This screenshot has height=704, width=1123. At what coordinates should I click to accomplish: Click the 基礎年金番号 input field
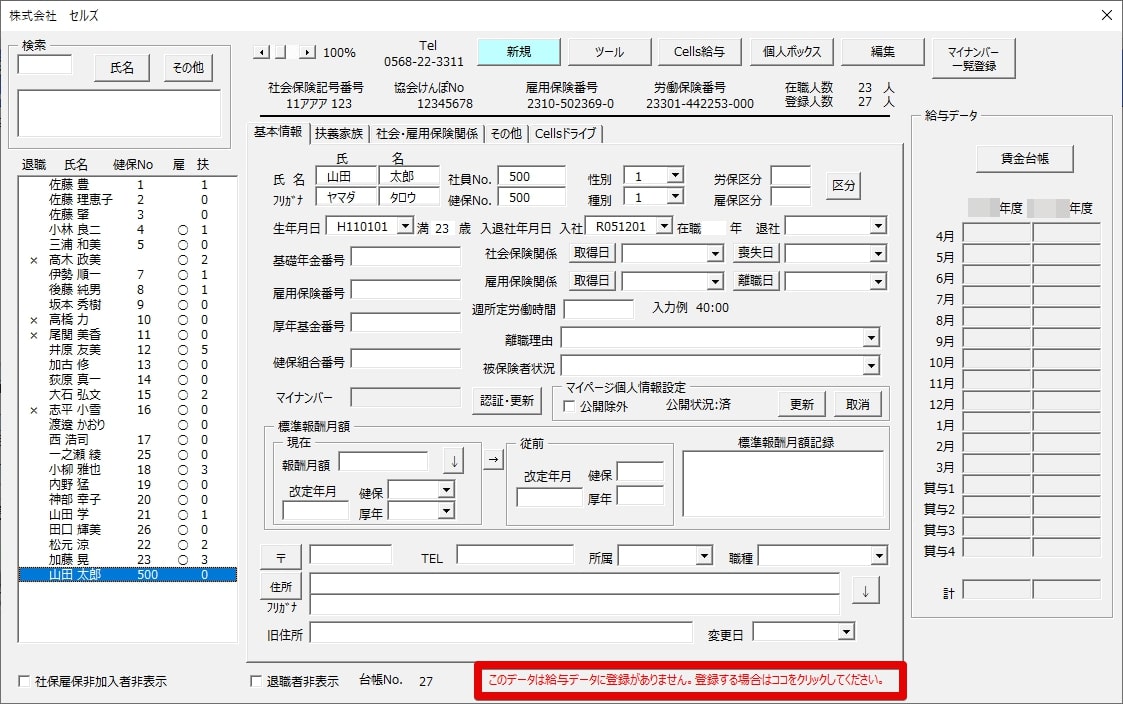coord(405,257)
